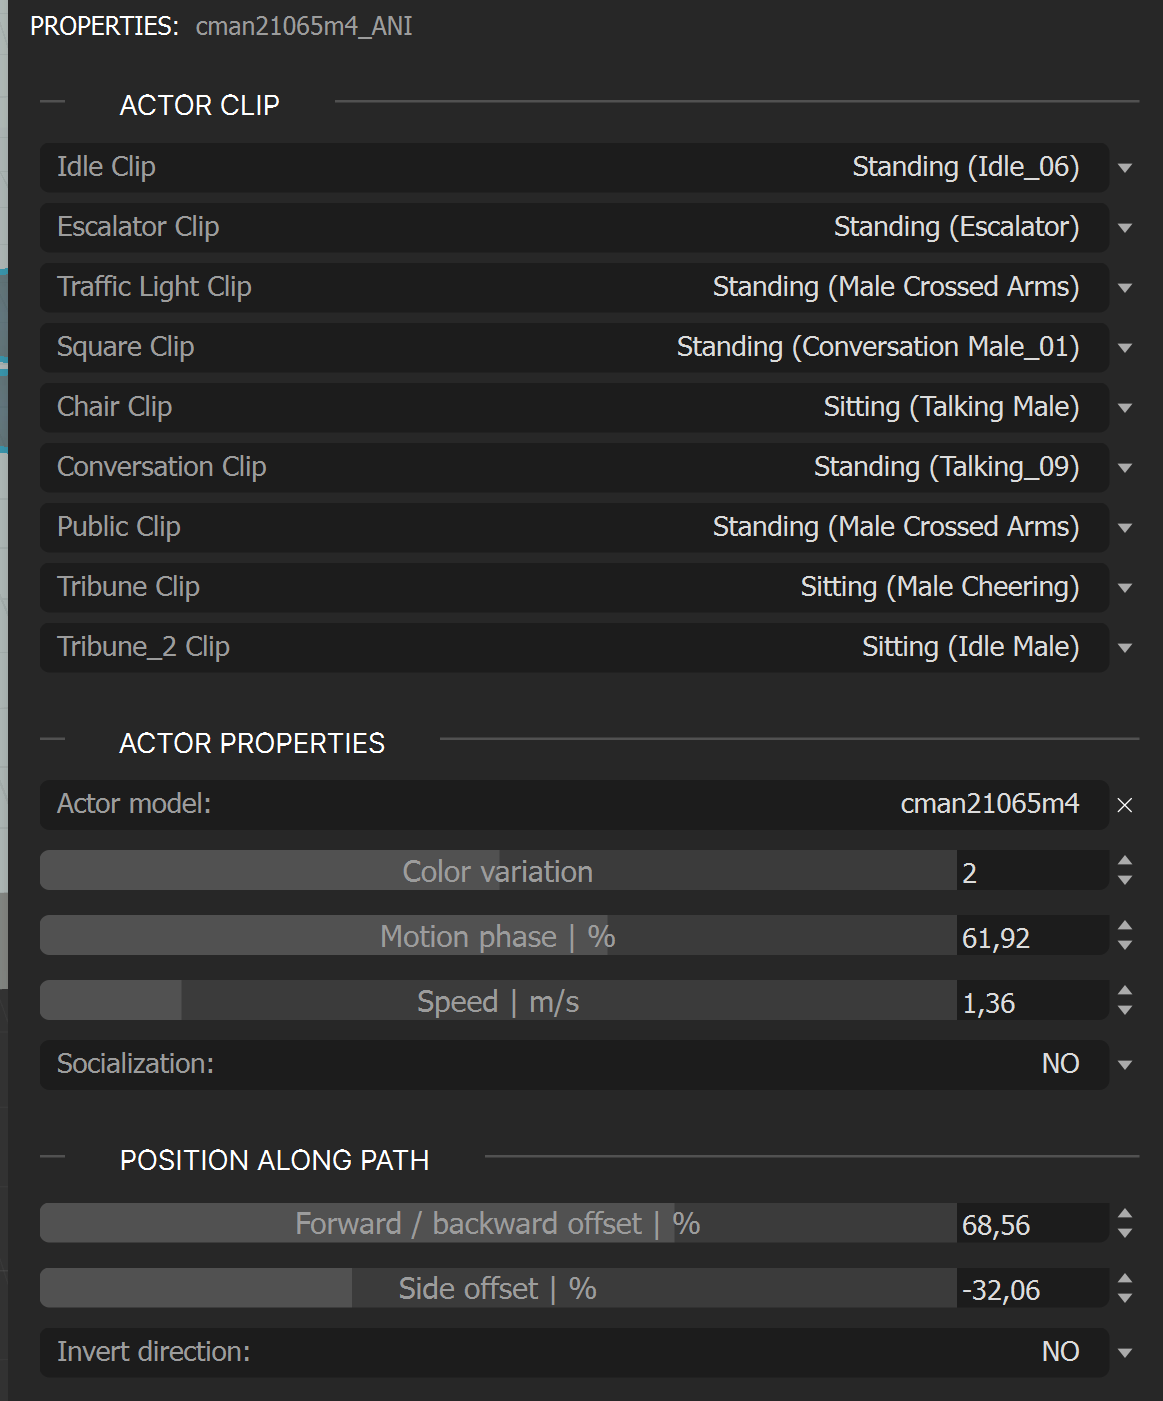Toggle the Socialization NO dropdown
Image resolution: width=1163 pixels, height=1401 pixels.
click(1125, 1065)
